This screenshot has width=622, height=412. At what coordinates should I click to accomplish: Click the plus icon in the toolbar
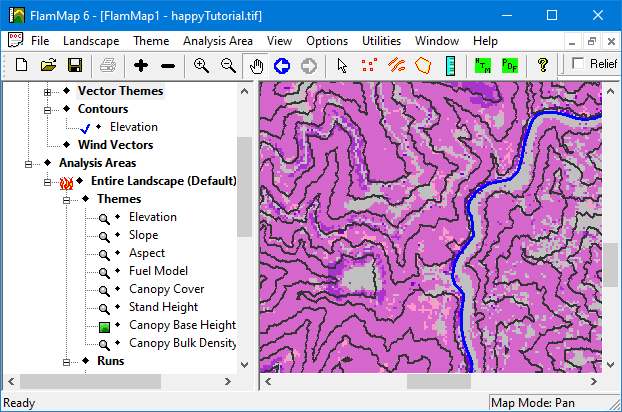click(x=141, y=65)
